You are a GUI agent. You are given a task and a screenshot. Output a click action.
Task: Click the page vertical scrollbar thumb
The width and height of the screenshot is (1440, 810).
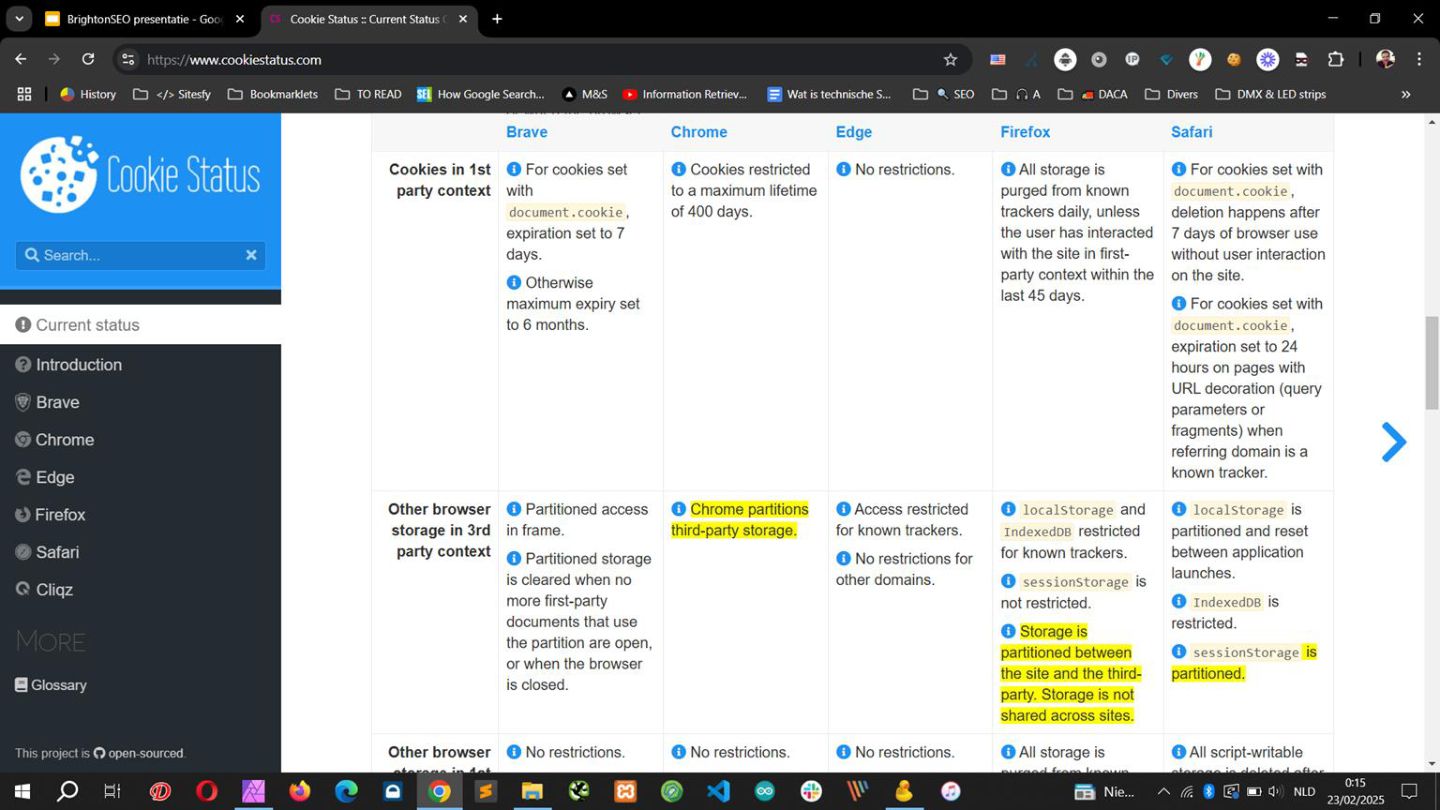click(x=1432, y=363)
